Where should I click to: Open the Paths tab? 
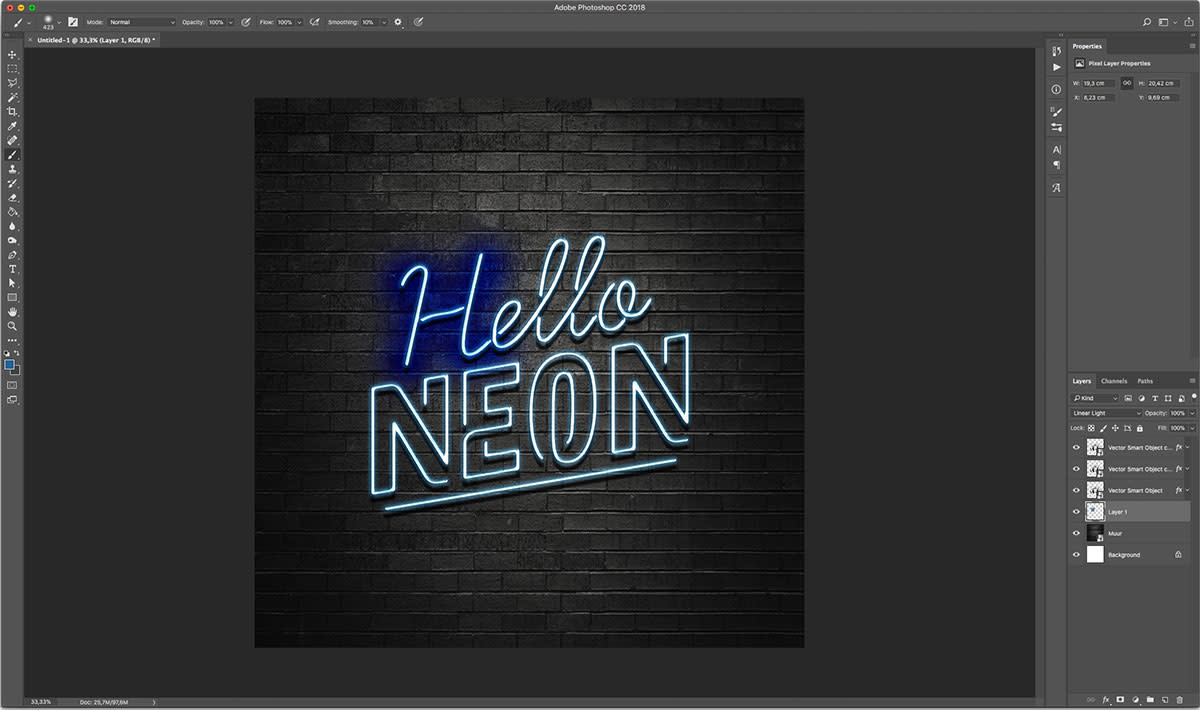pyautogui.click(x=1145, y=381)
